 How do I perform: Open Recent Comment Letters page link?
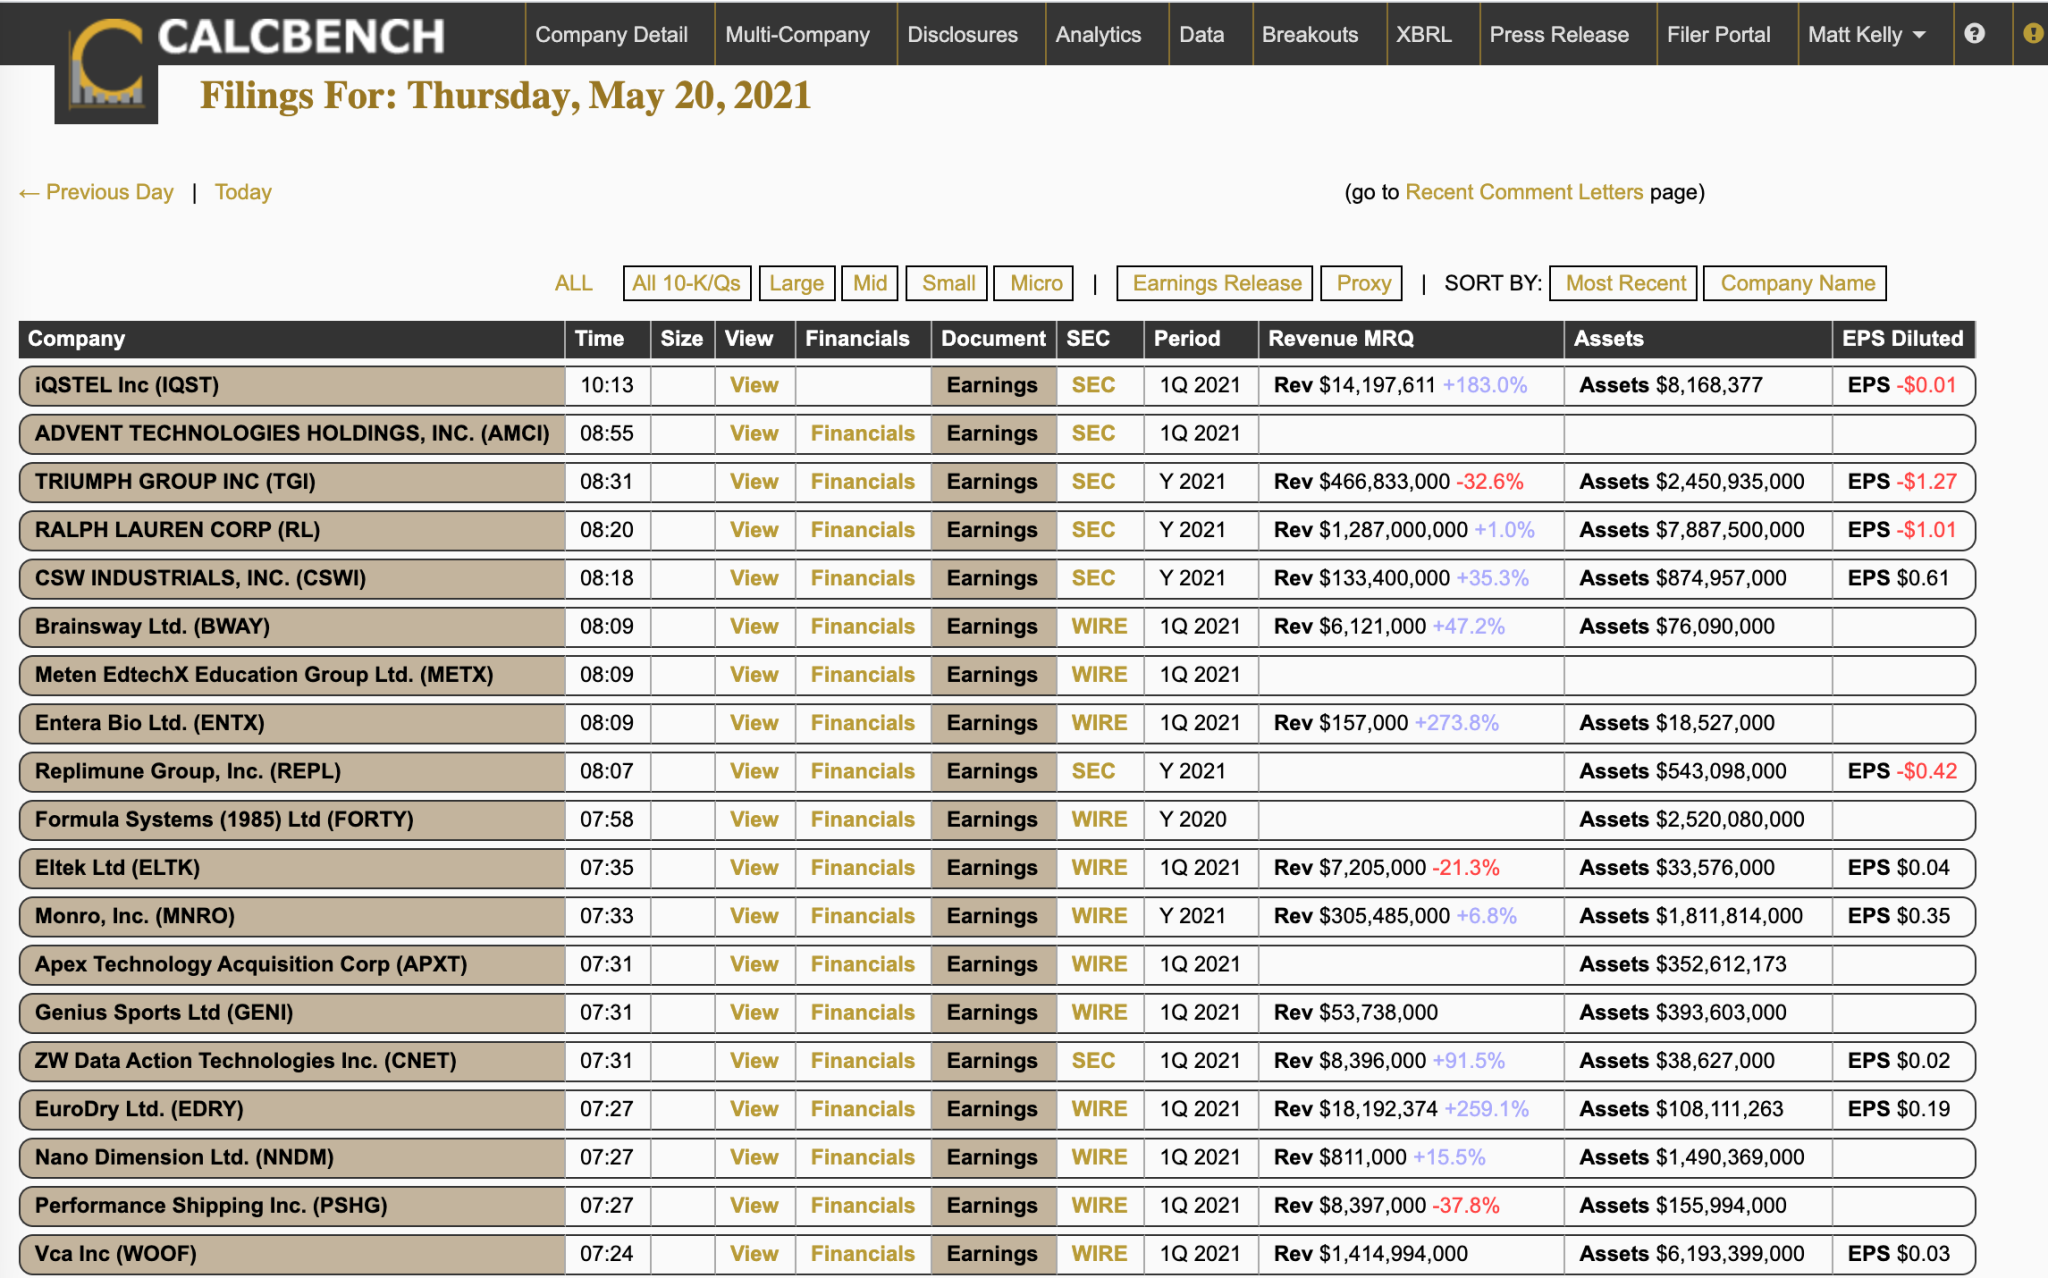pyautogui.click(x=1523, y=192)
